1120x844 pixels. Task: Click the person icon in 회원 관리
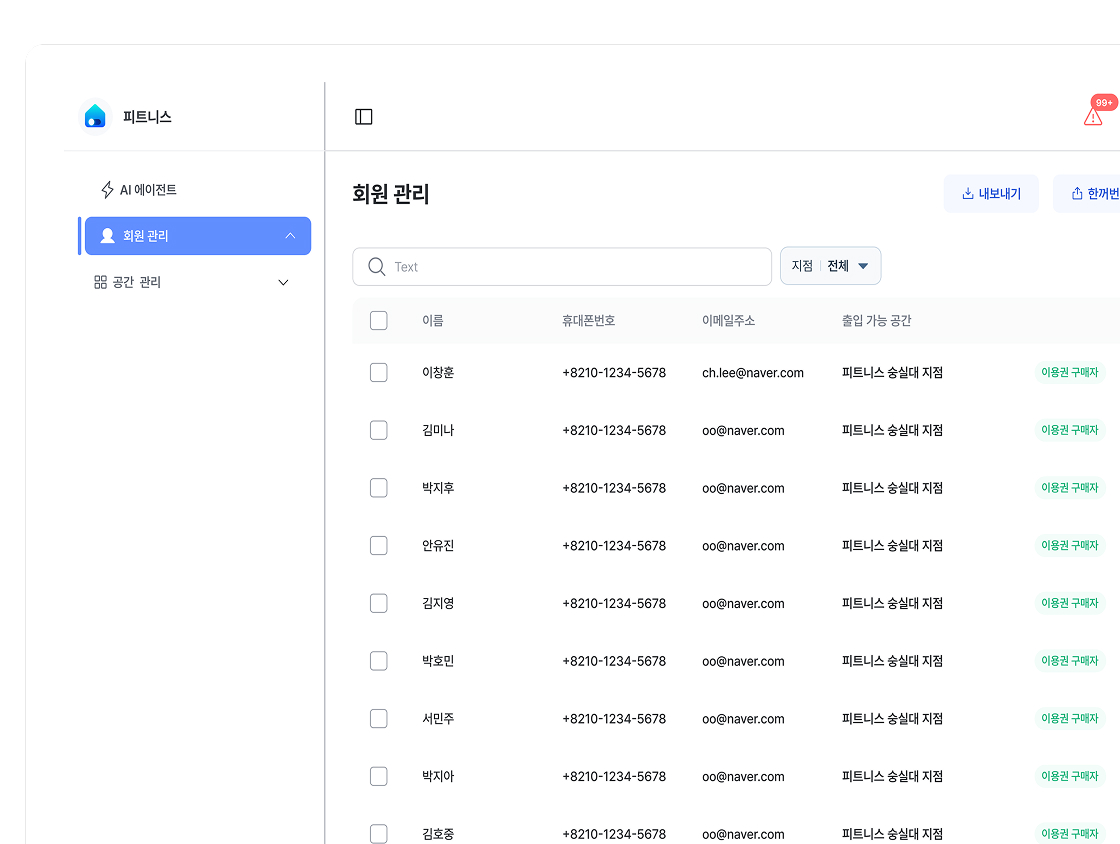(x=107, y=236)
